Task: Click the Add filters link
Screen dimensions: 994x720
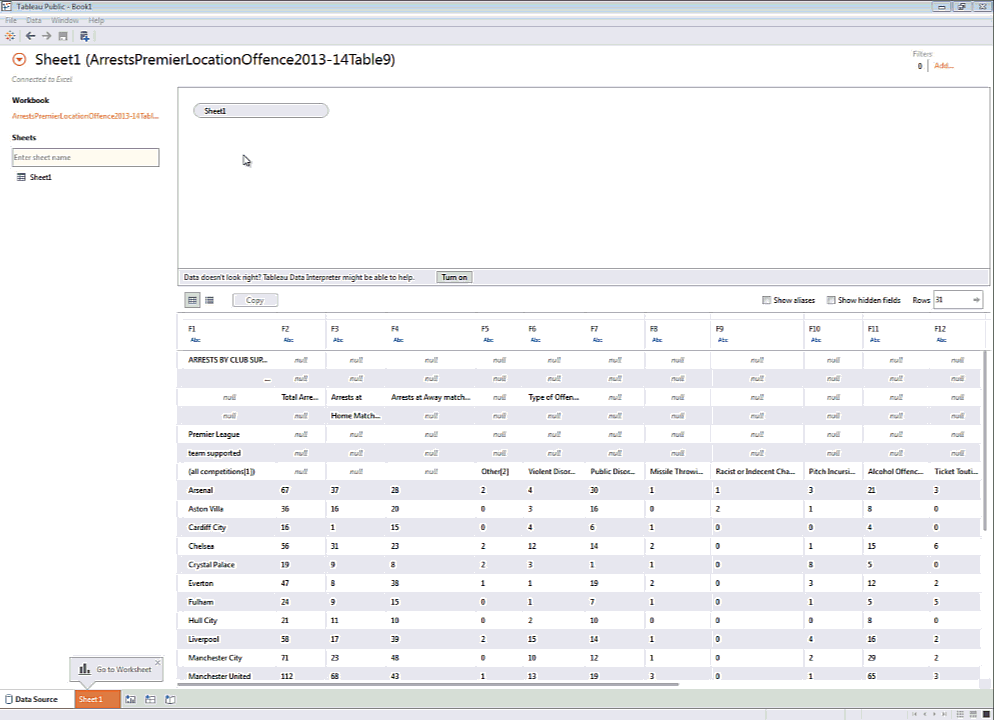Action: (943, 65)
